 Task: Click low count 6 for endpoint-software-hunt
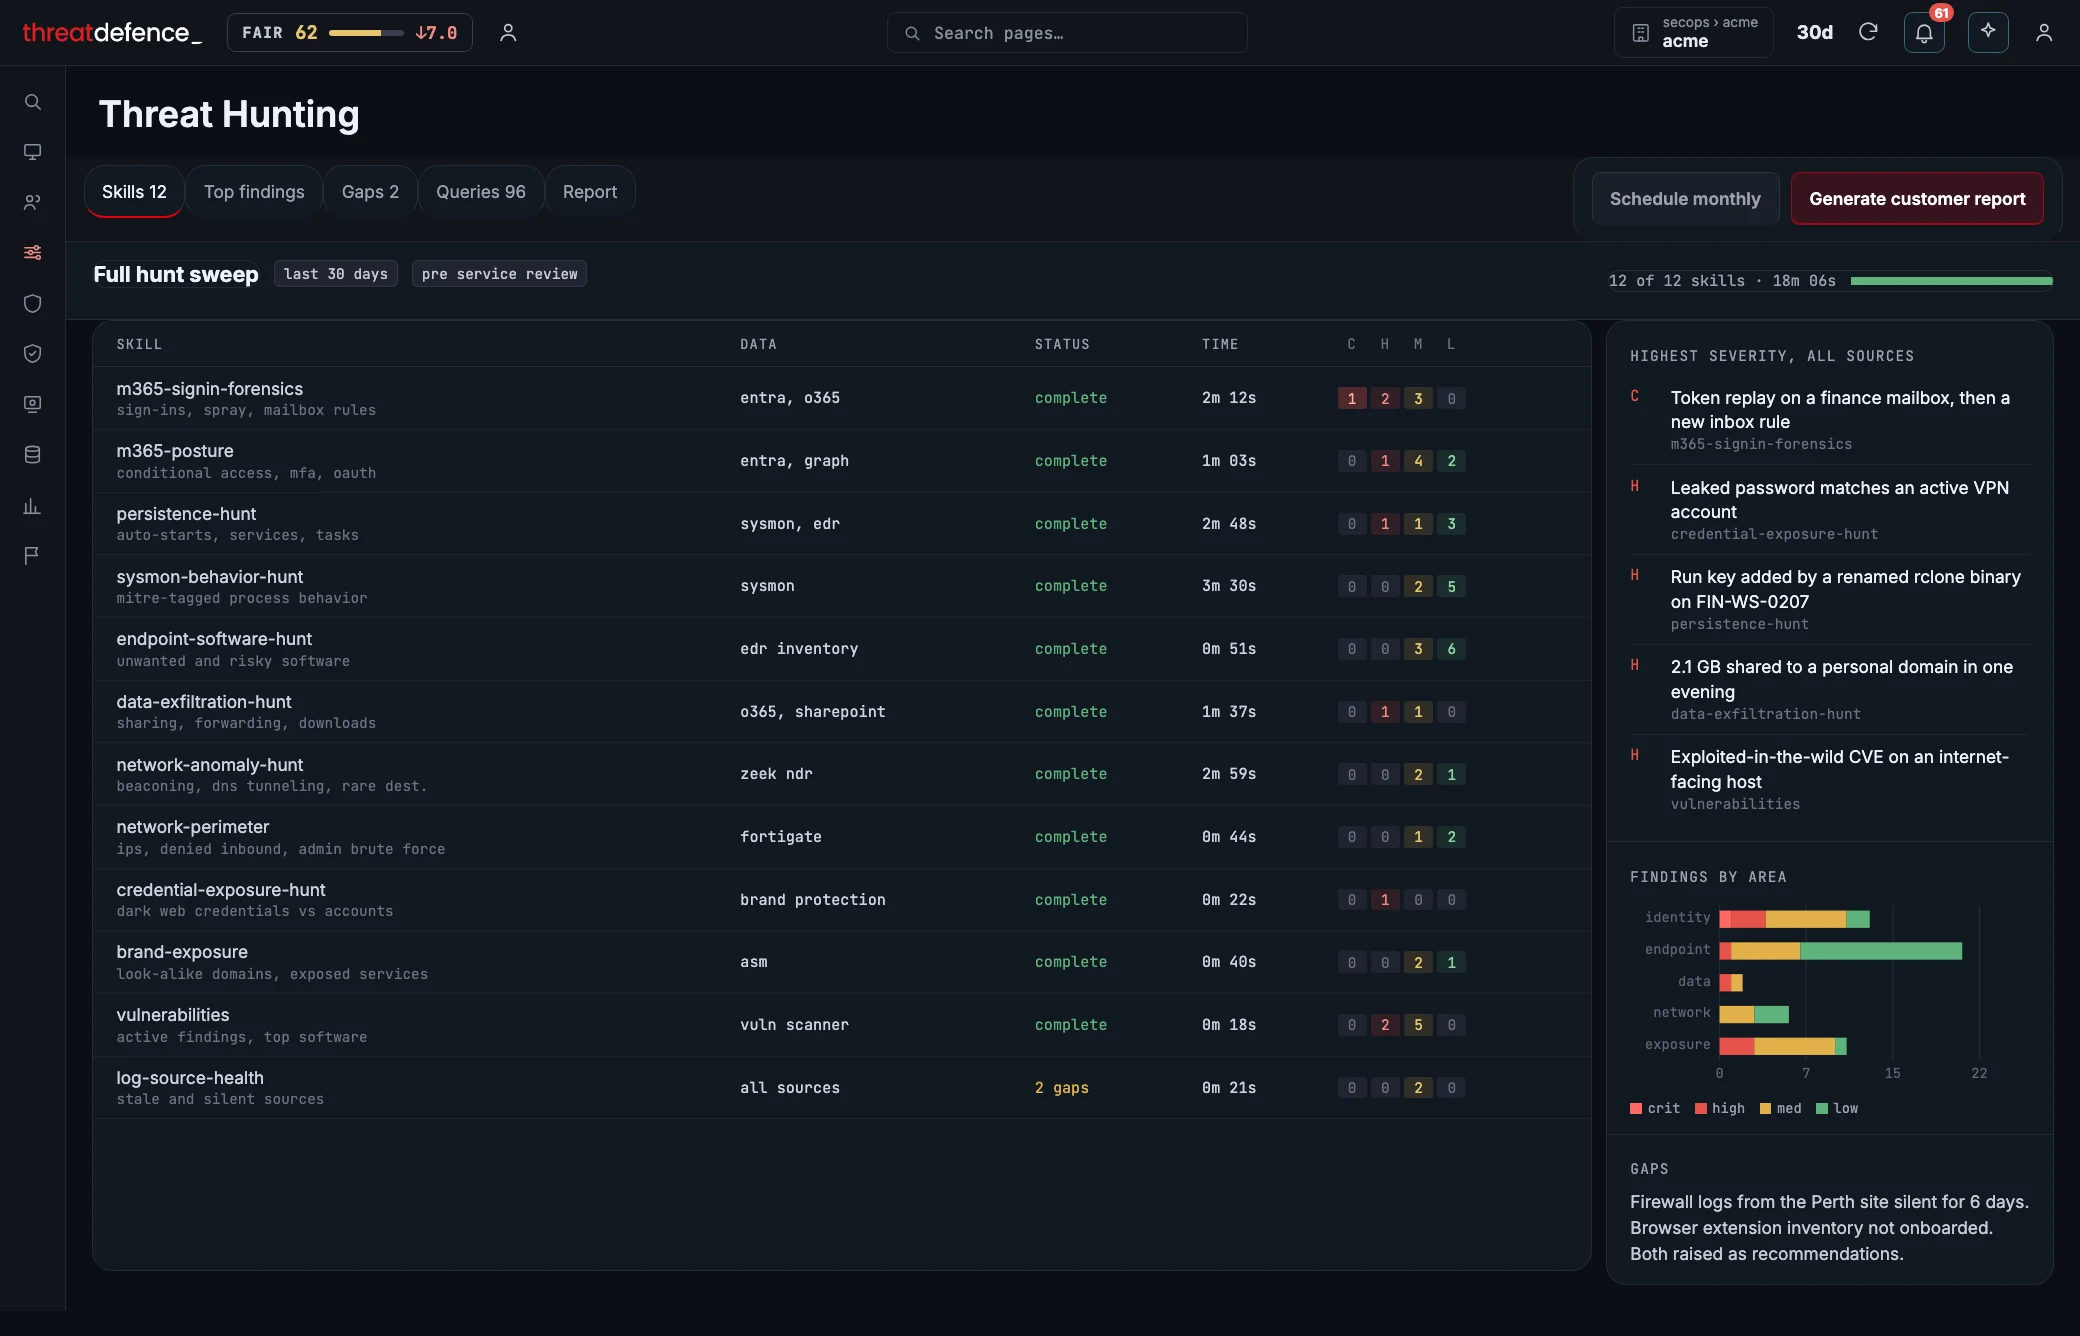coord(1451,649)
